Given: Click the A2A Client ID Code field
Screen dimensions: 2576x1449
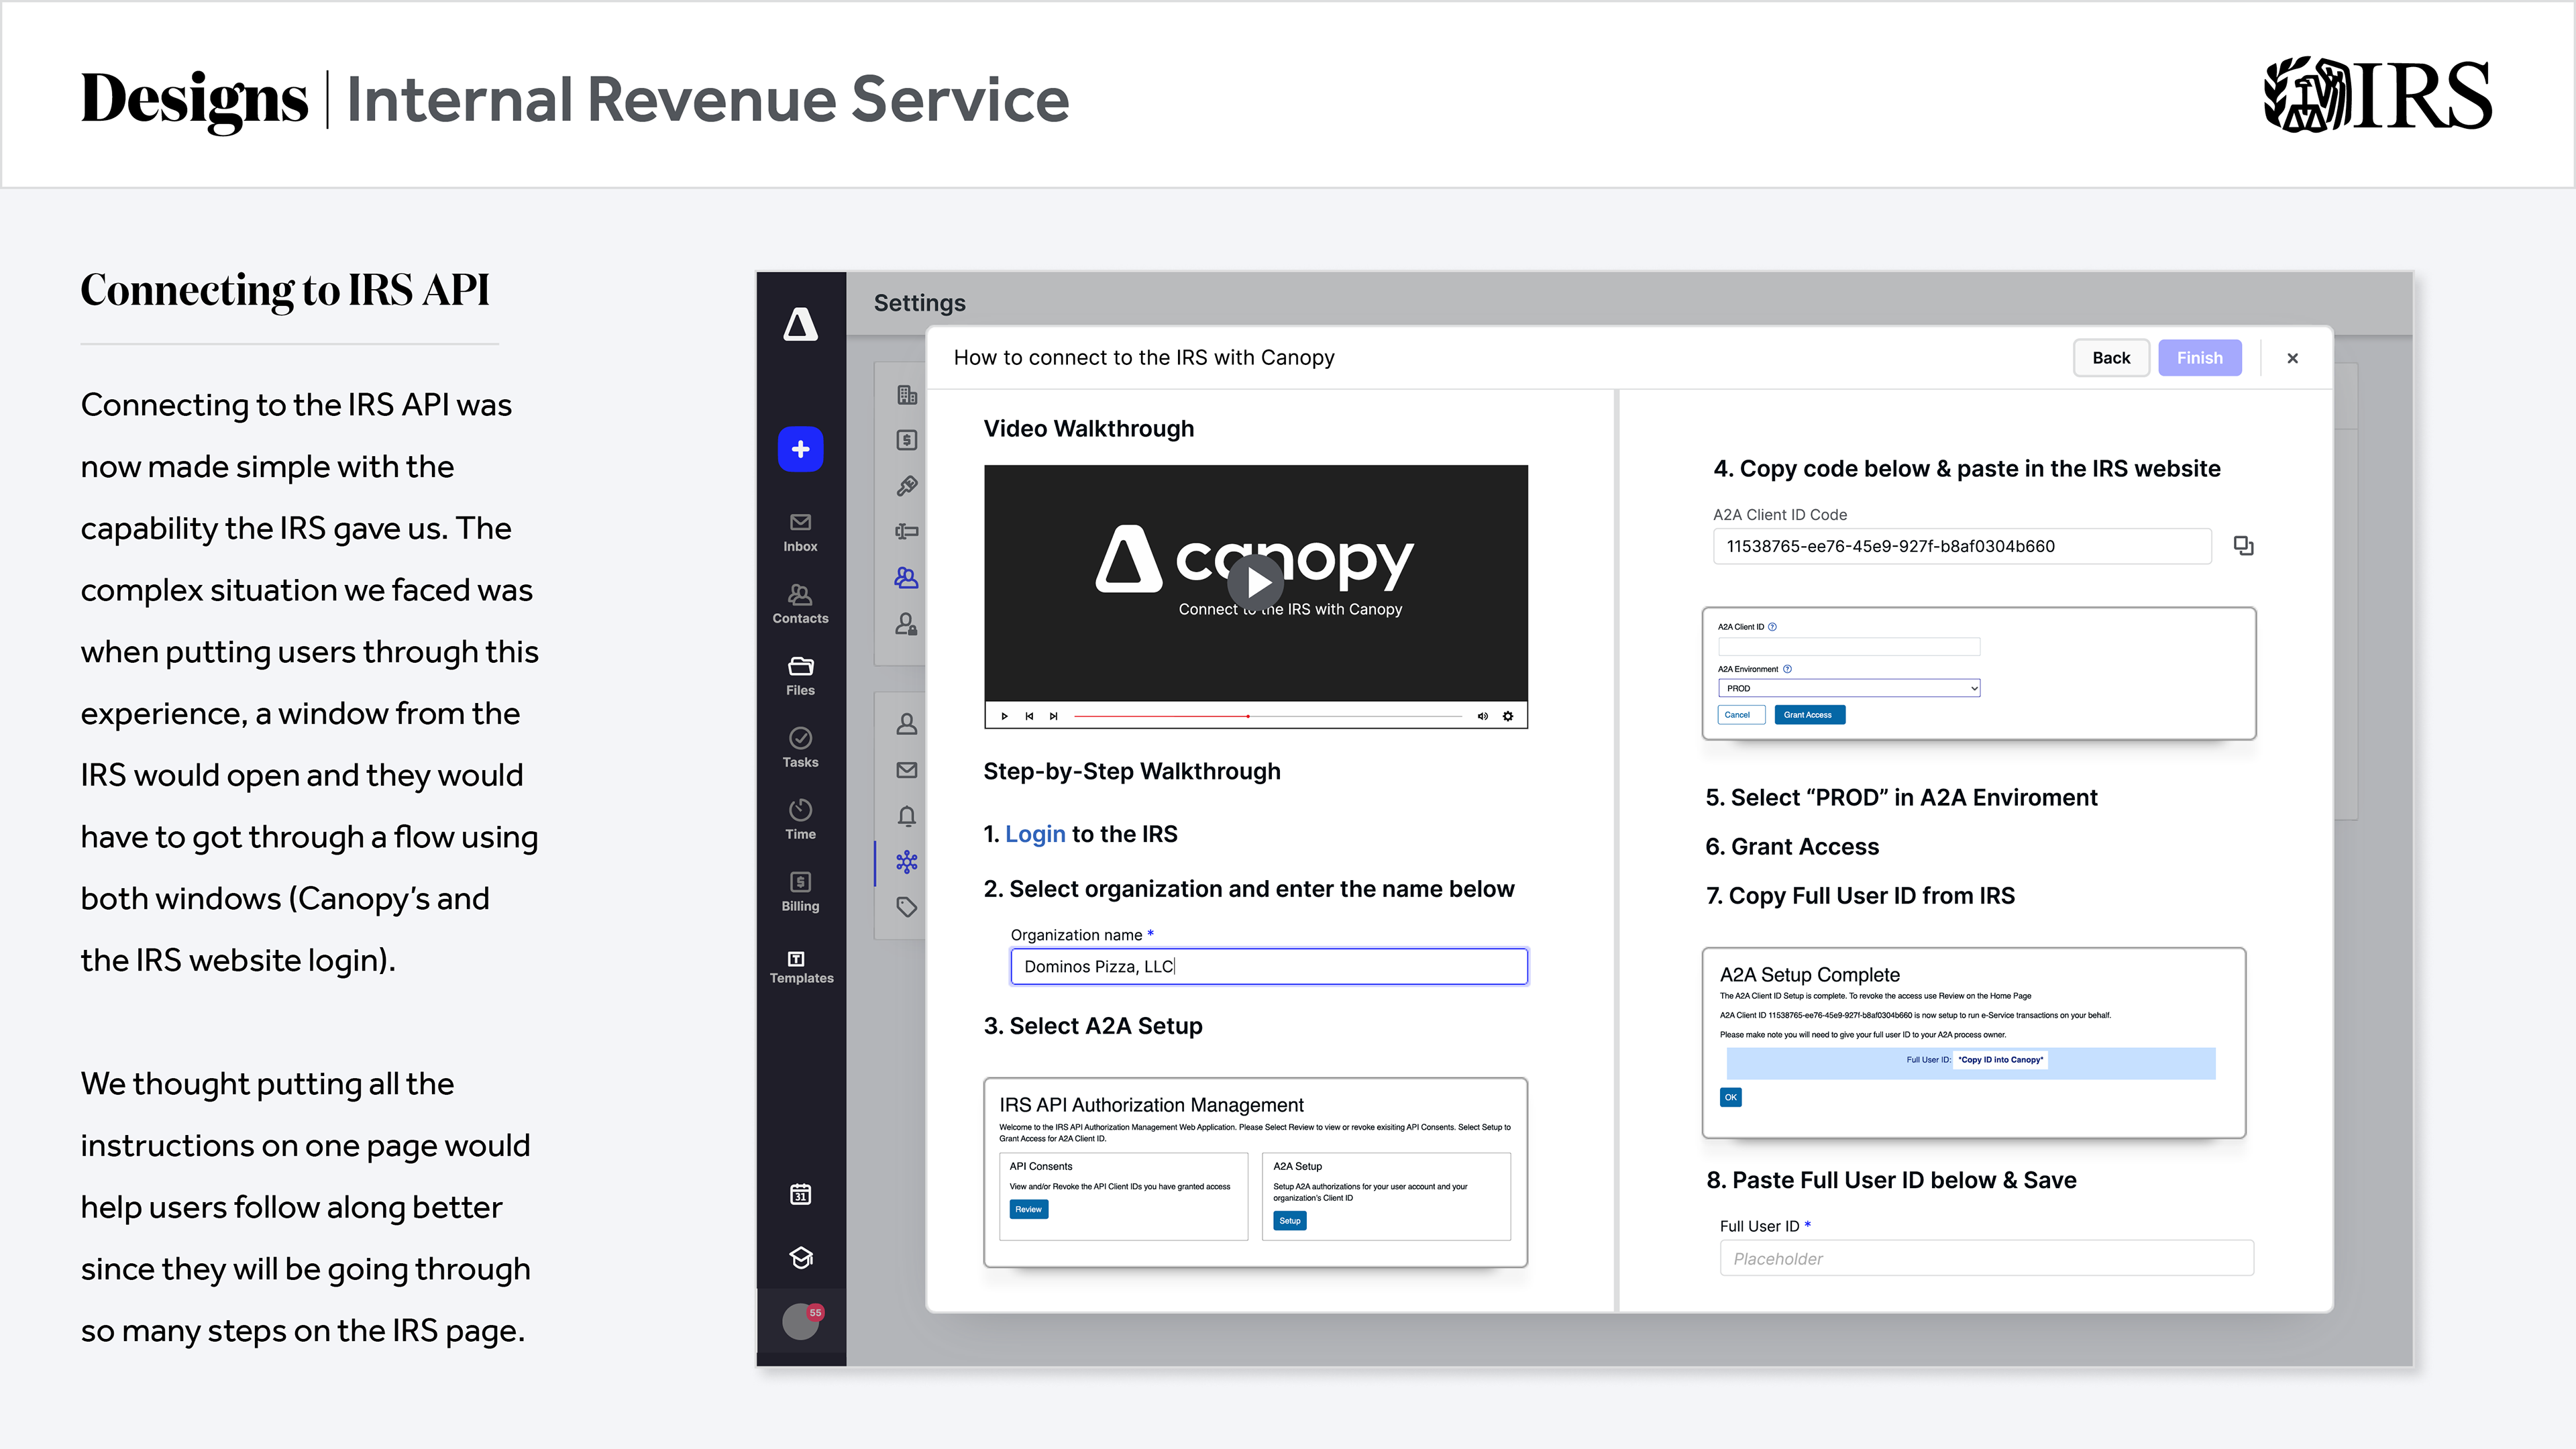Looking at the screenshot, I should pyautogui.click(x=1962, y=546).
